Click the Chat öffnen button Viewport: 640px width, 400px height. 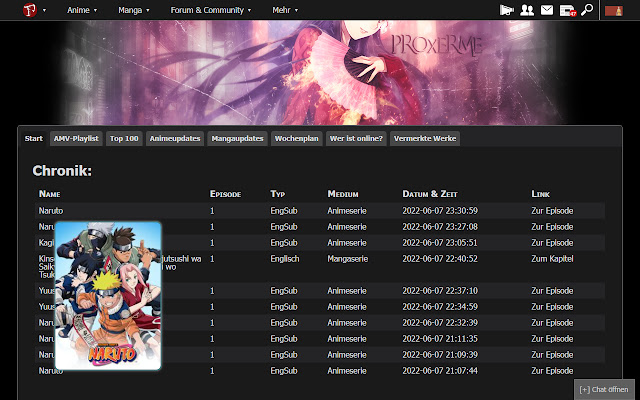pos(604,389)
